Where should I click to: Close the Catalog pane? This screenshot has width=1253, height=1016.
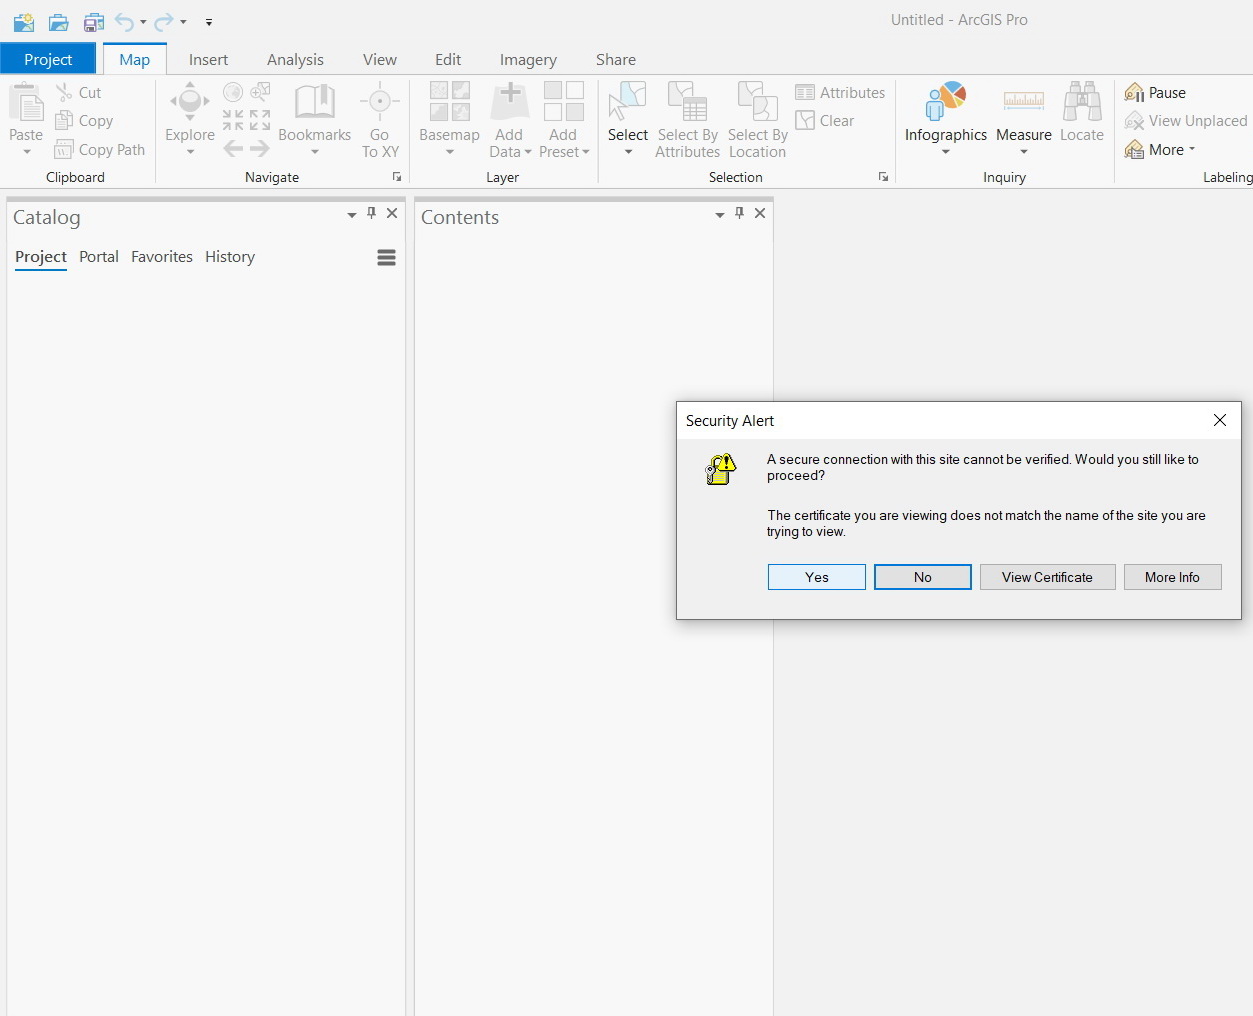click(x=392, y=213)
